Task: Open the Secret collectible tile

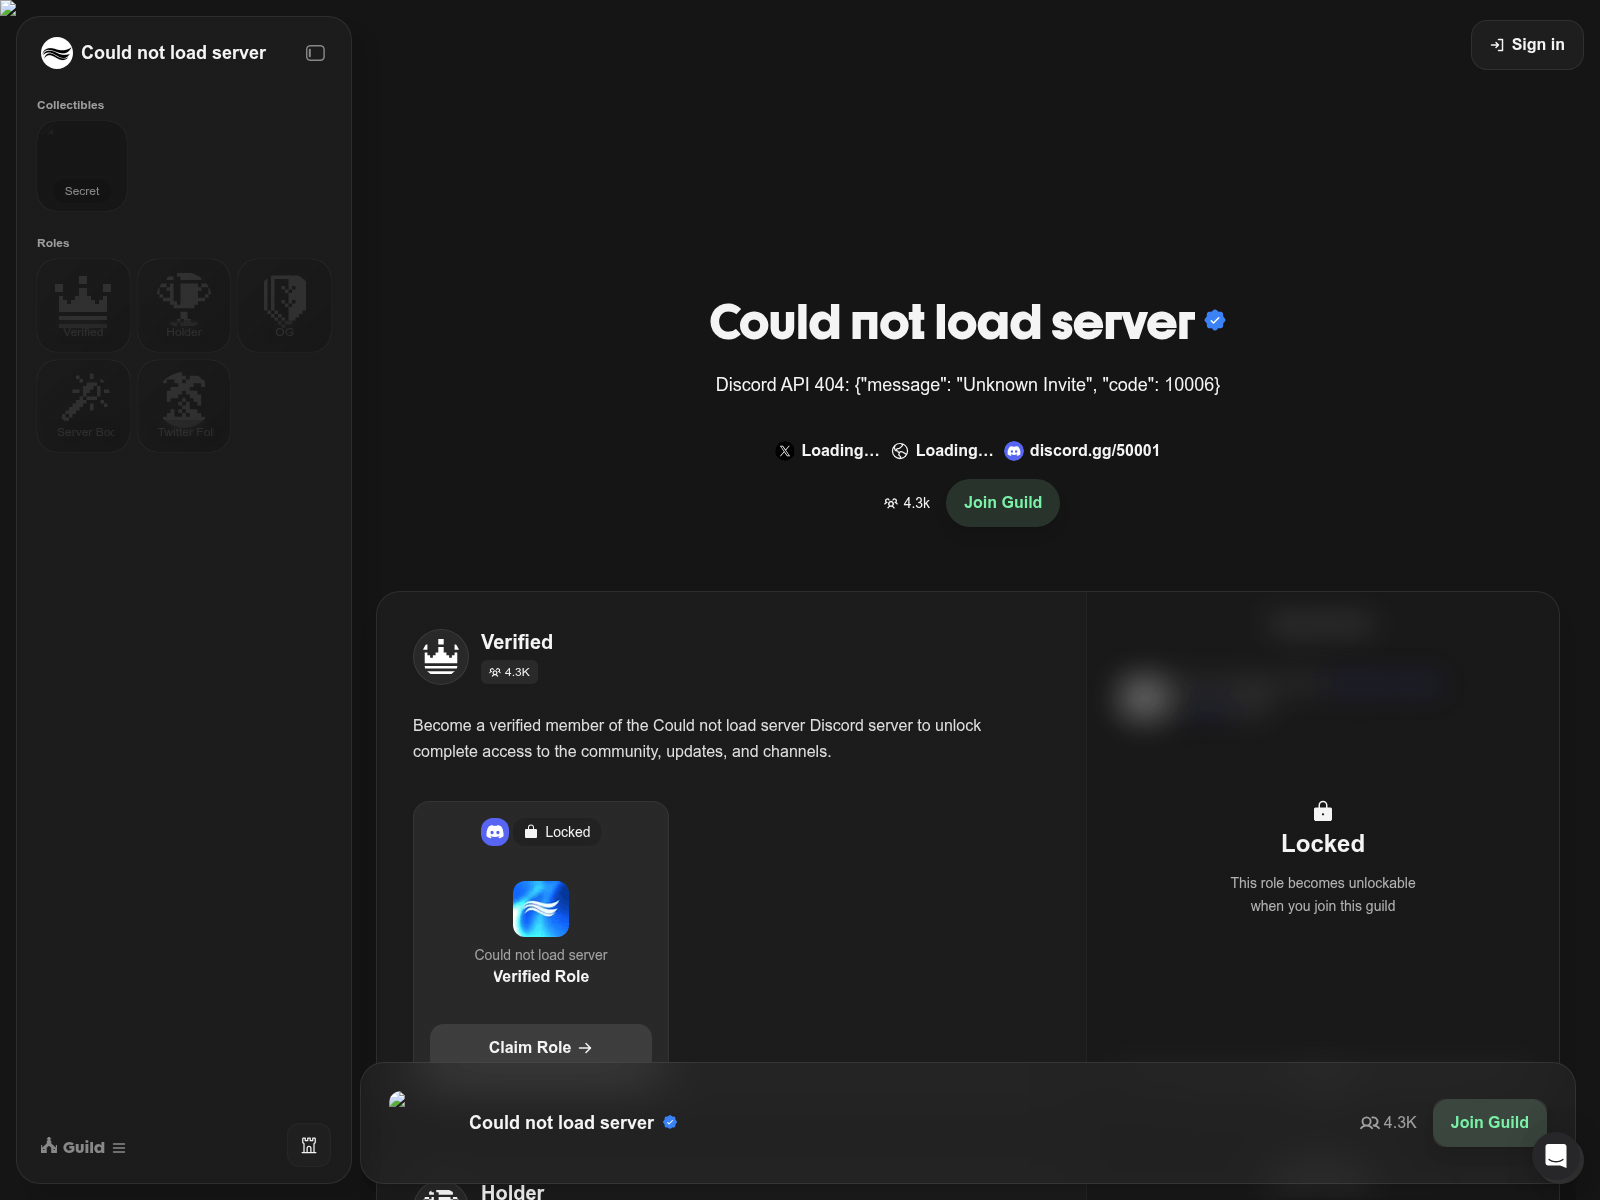Action: 82,166
